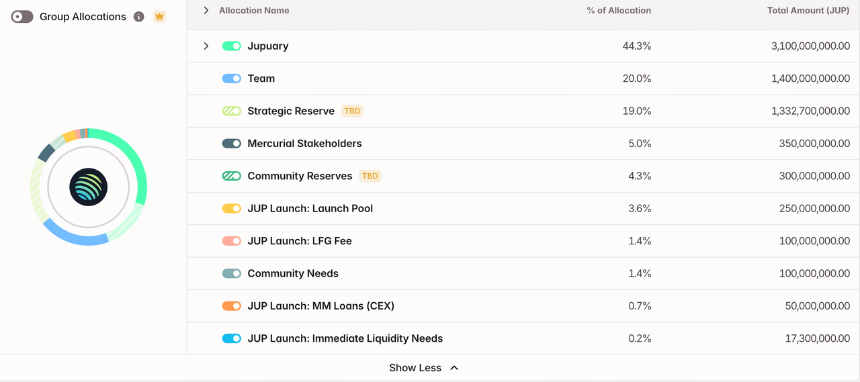
Task: Click the 1,400,000,000.00 amount
Action: [811, 78]
